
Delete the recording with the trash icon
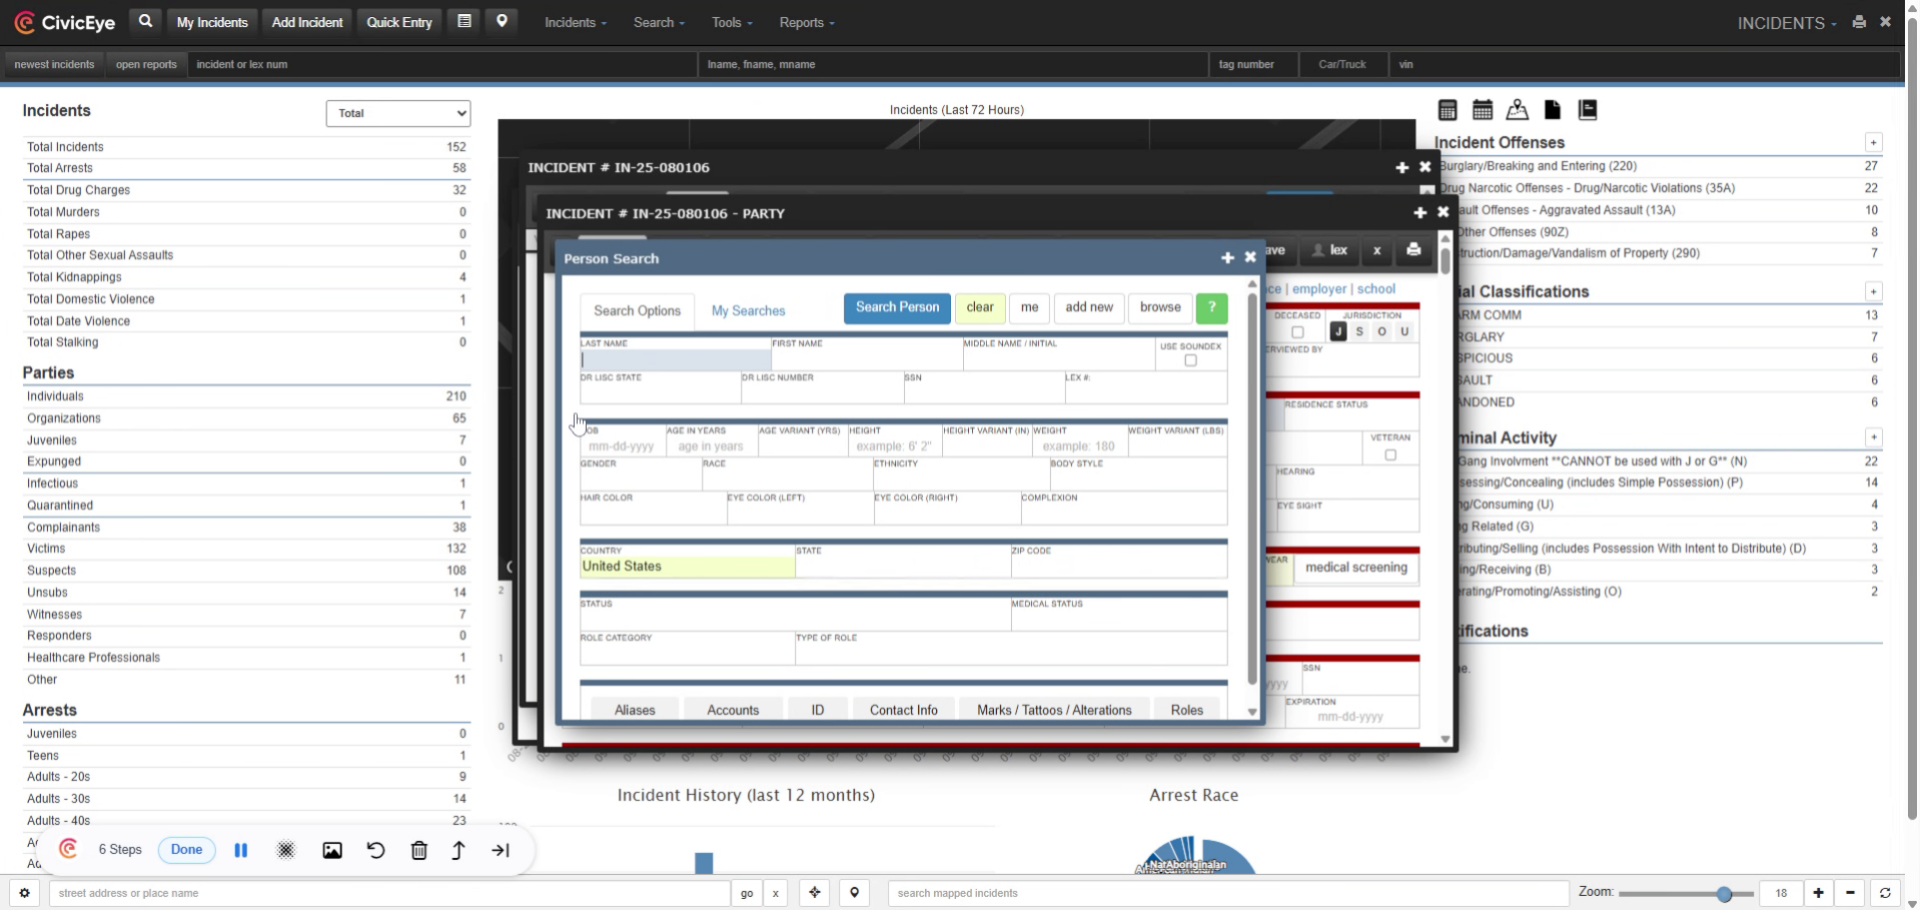[419, 850]
